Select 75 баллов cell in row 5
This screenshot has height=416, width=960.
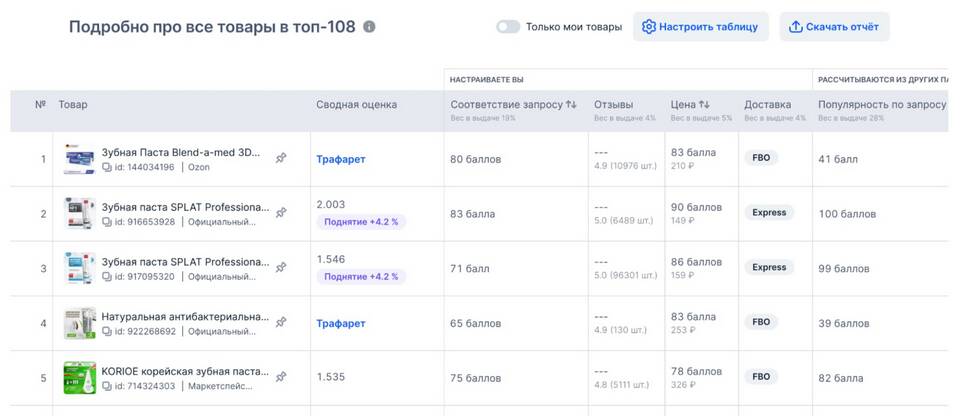[476, 378]
